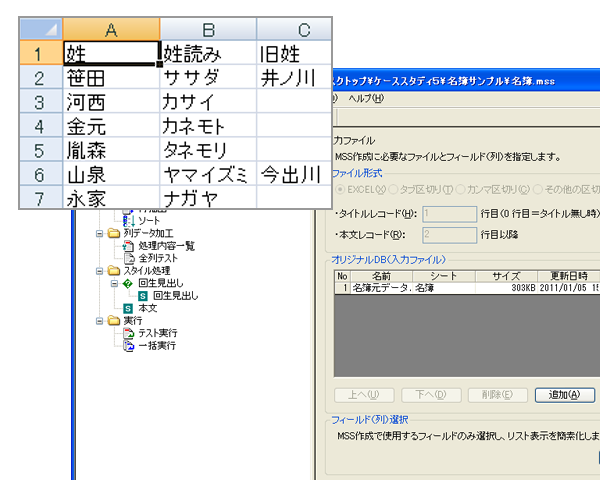Click the 追加(A) button

(x=565, y=395)
